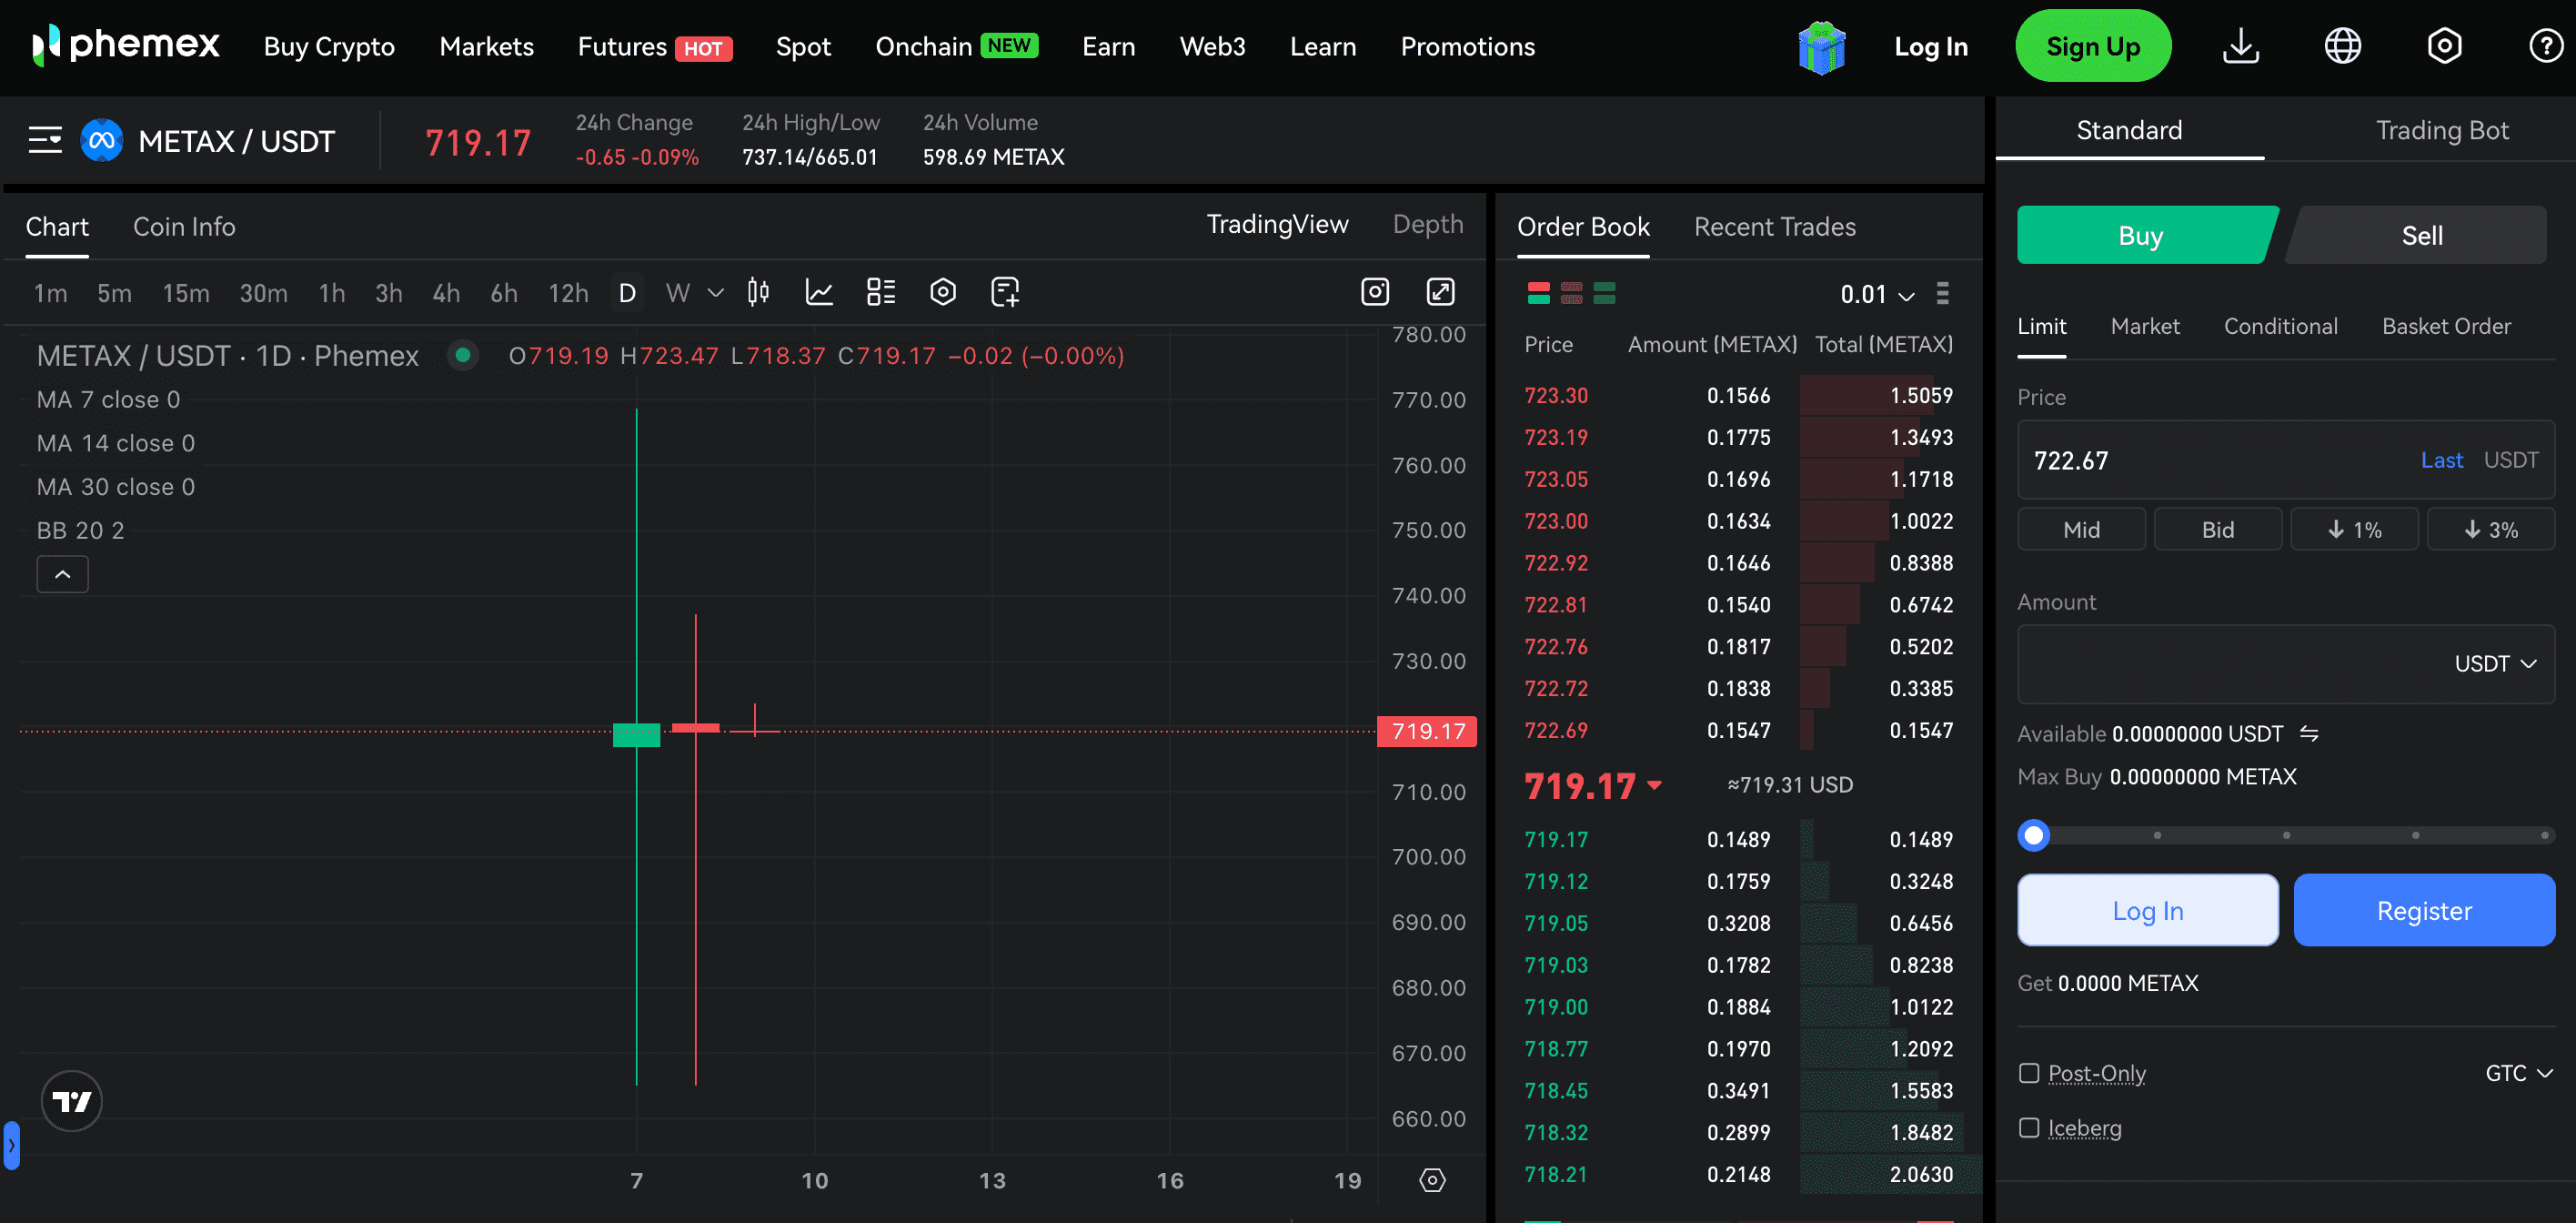Click the 723.30 ask price row
The height and width of the screenshot is (1223, 2576).
(x=1738, y=395)
